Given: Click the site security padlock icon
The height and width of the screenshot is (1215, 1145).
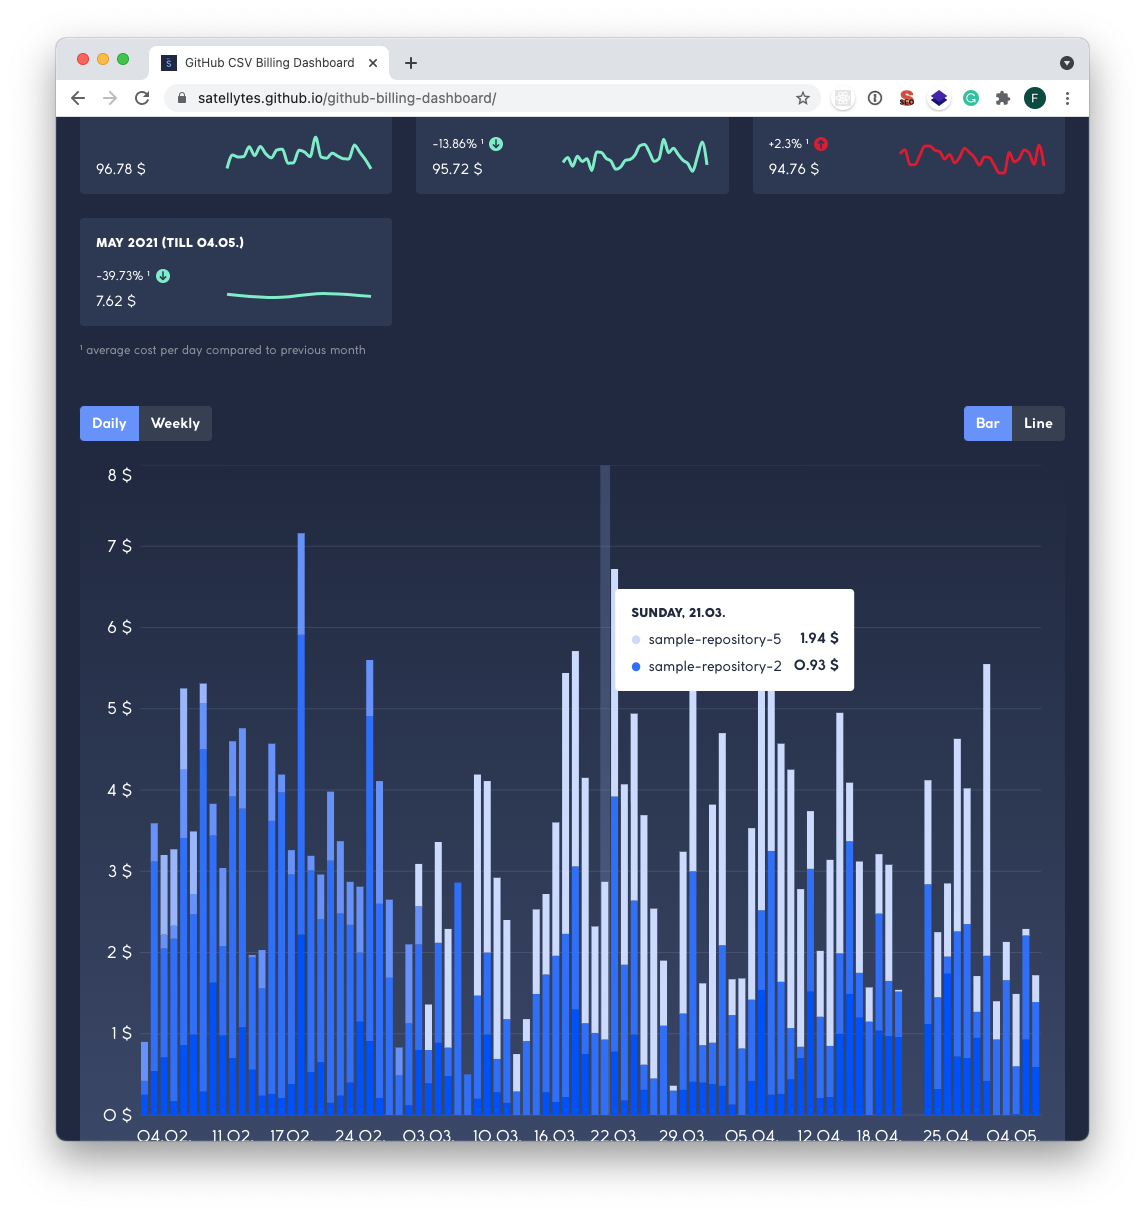Looking at the screenshot, I should pos(181,98).
